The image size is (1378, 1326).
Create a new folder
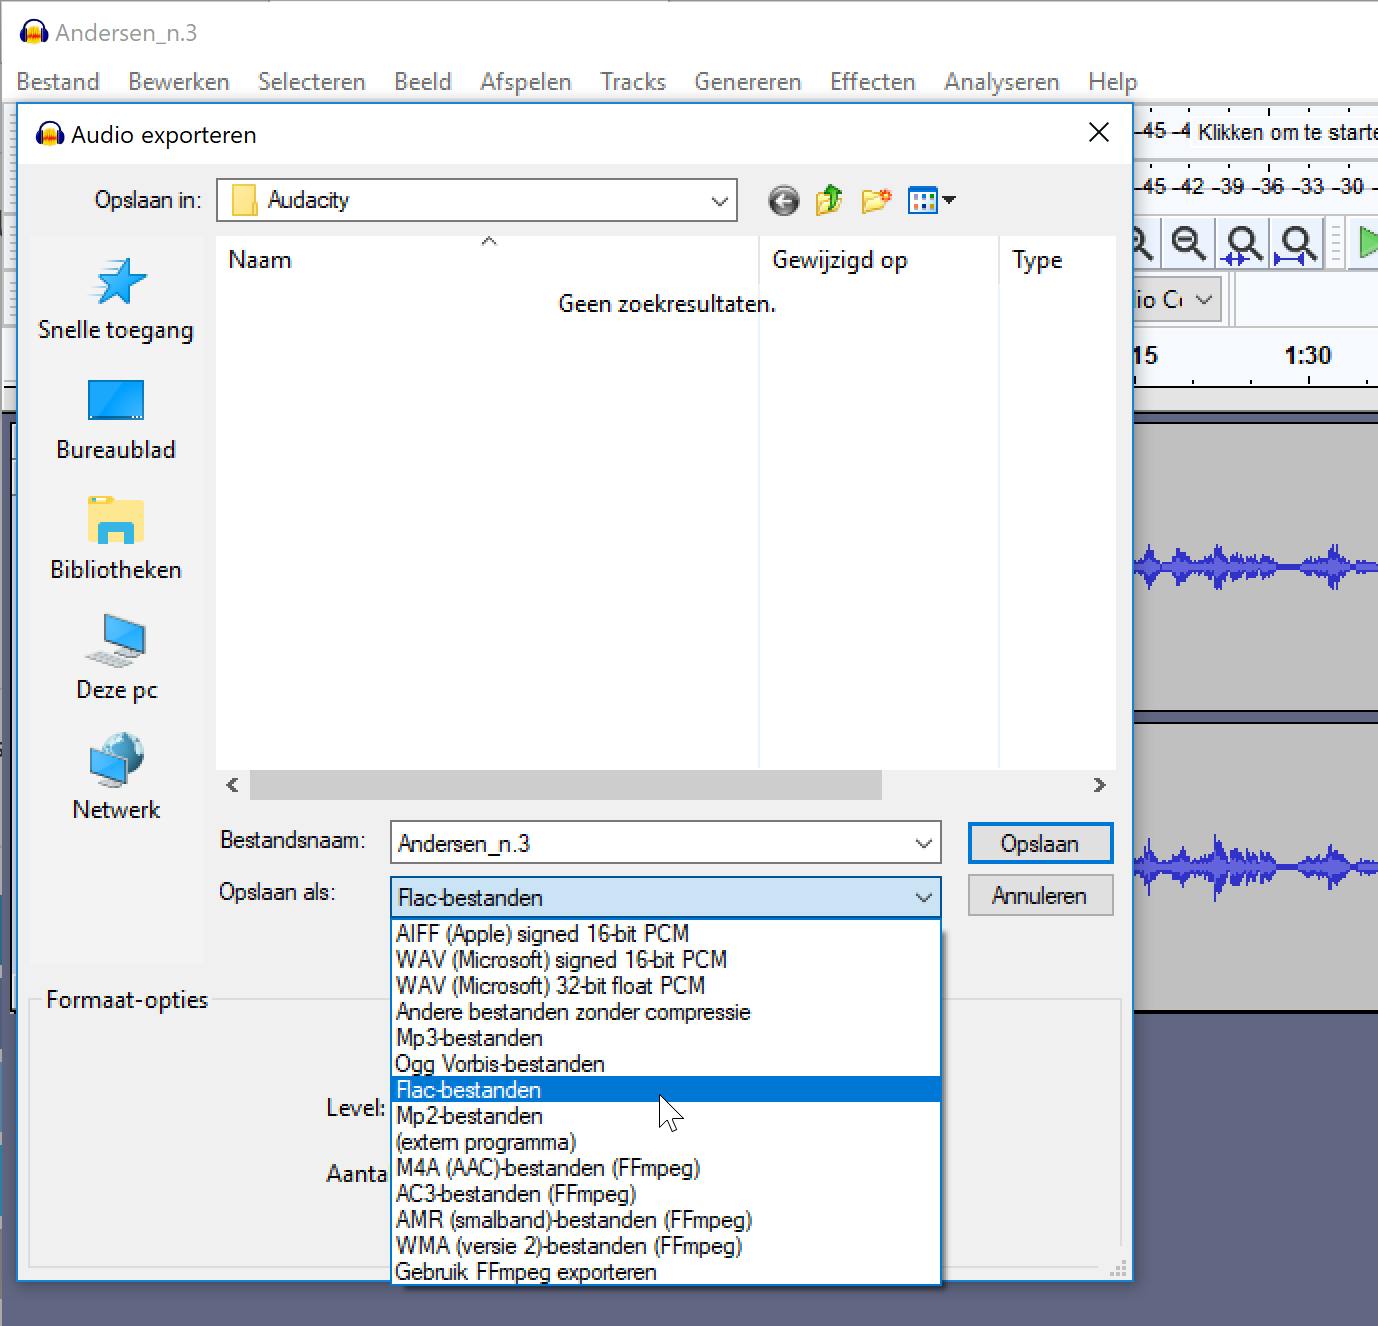[x=875, y=201]
